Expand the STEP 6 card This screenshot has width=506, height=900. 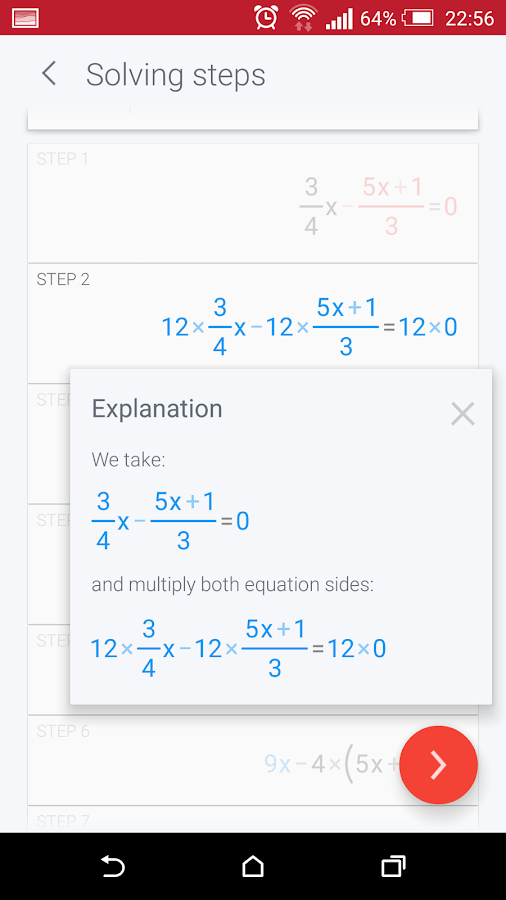tap(253, 760)
